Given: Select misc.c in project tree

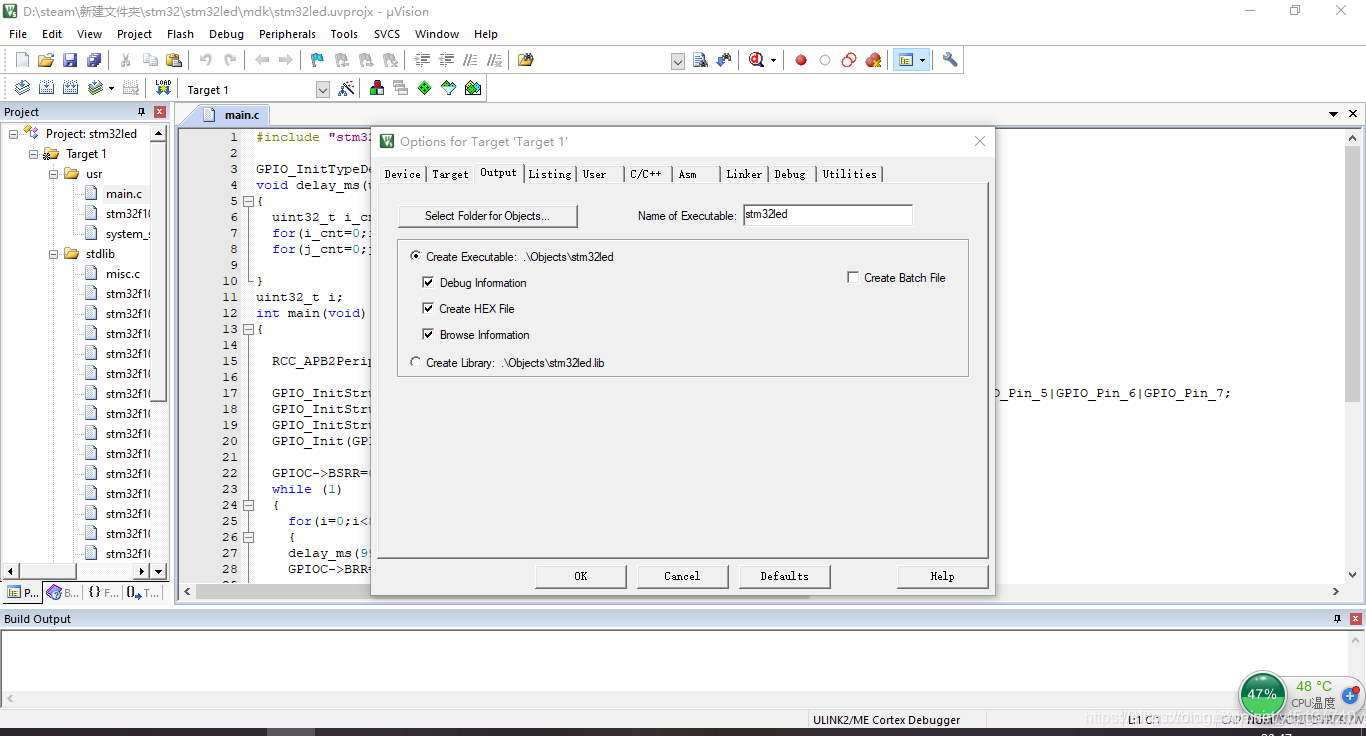Looking at the screenshot, I should [123, 274].
